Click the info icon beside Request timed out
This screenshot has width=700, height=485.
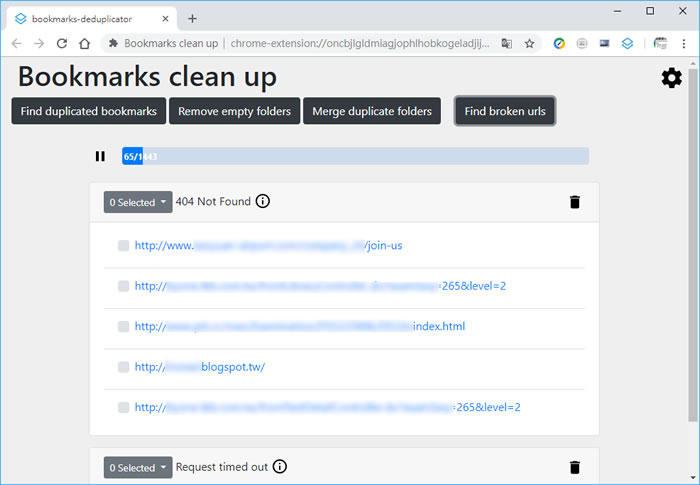[279, 467]
